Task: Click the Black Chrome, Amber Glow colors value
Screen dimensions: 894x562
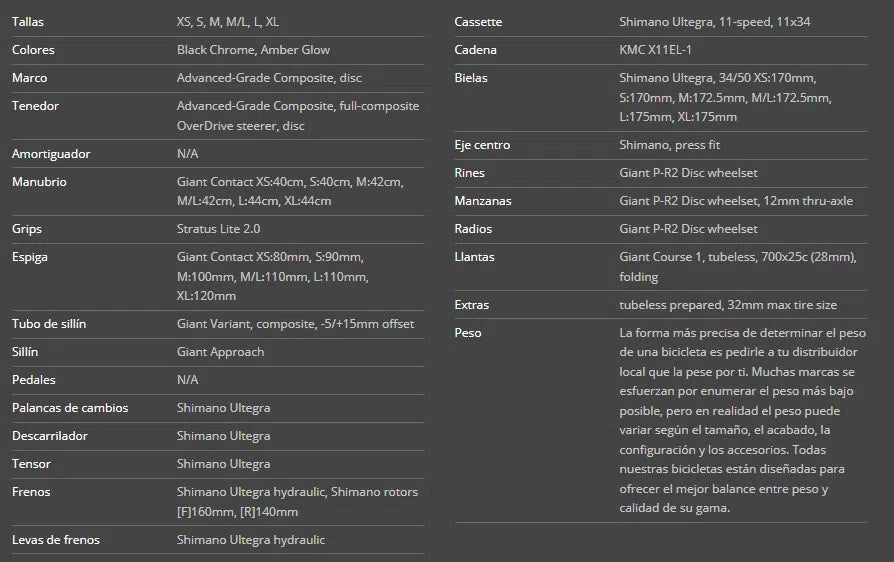Action: [x=253, y=50]
